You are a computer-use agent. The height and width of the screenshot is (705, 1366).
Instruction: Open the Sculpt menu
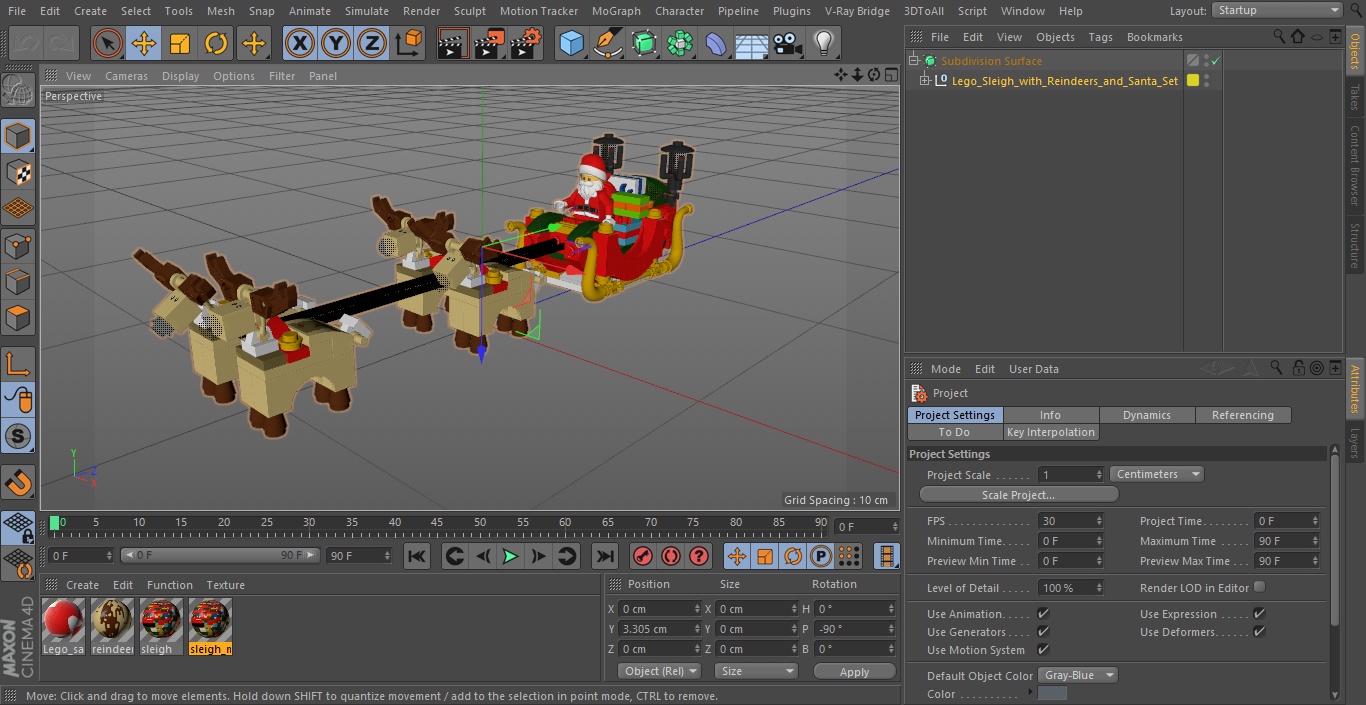coord(469,11)
